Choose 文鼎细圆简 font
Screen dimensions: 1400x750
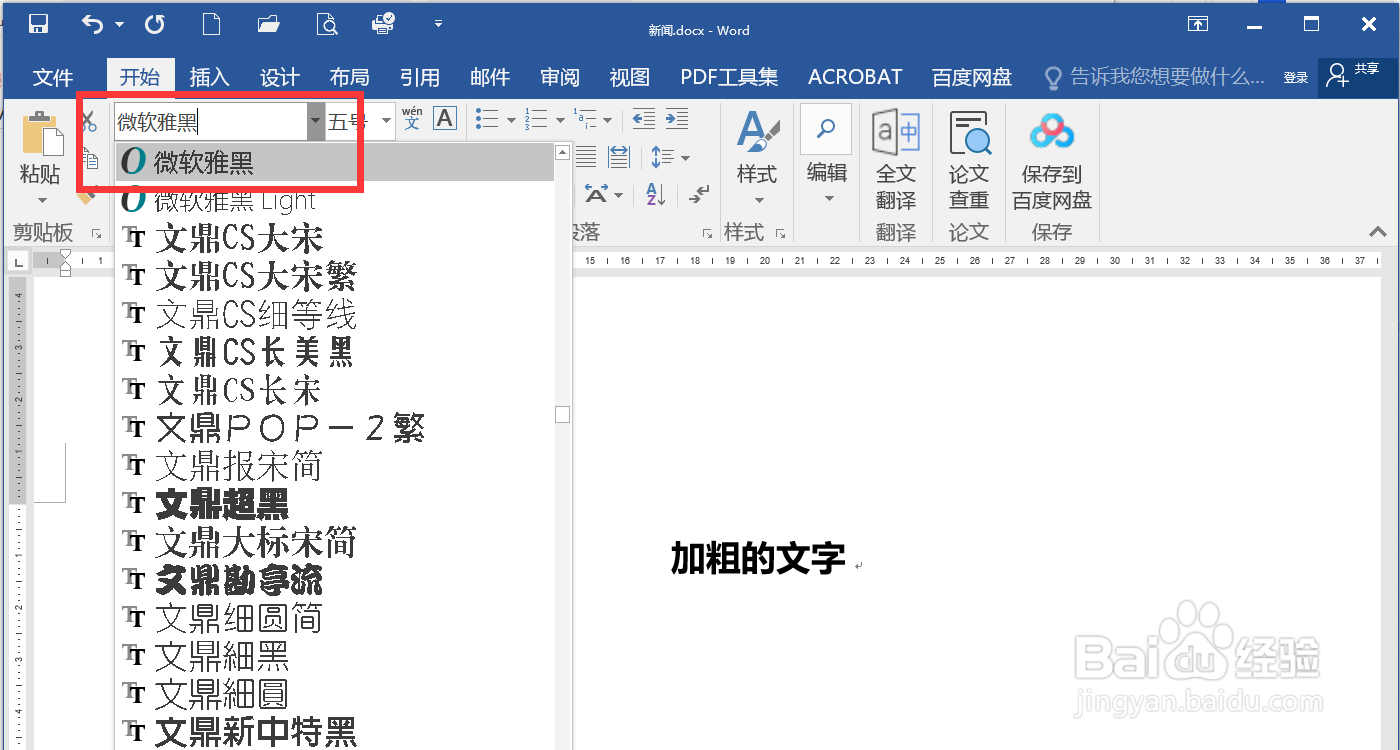[x=335, y=618]
